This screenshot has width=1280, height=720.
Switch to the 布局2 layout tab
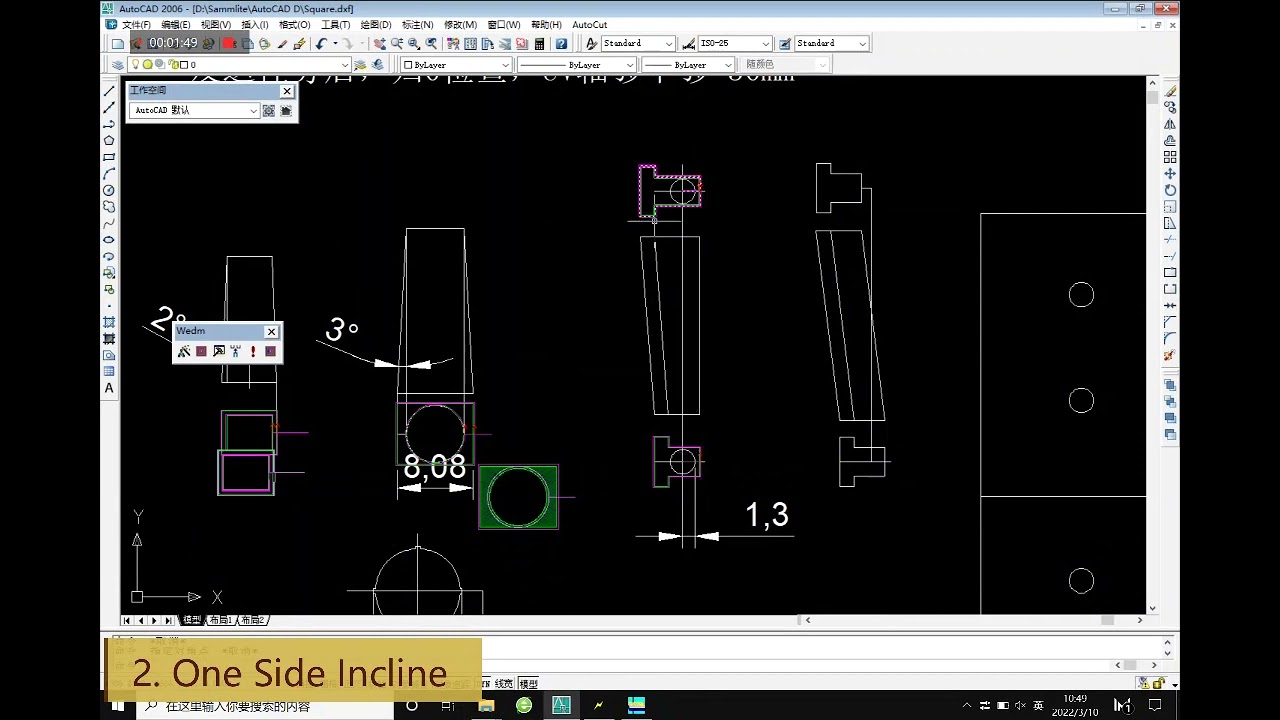(x=253, y=620)
